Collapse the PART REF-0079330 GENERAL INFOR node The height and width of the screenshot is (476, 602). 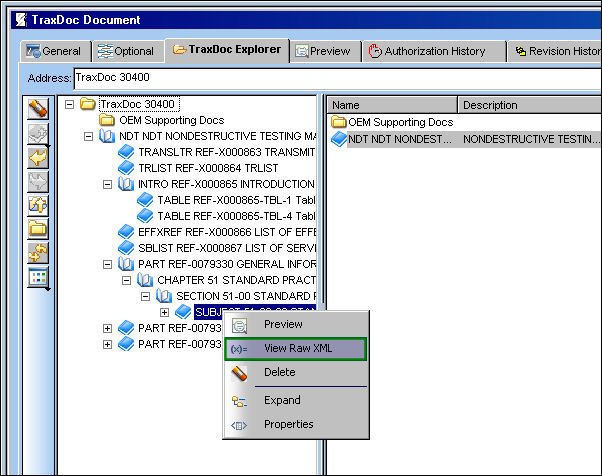(108, 264)
